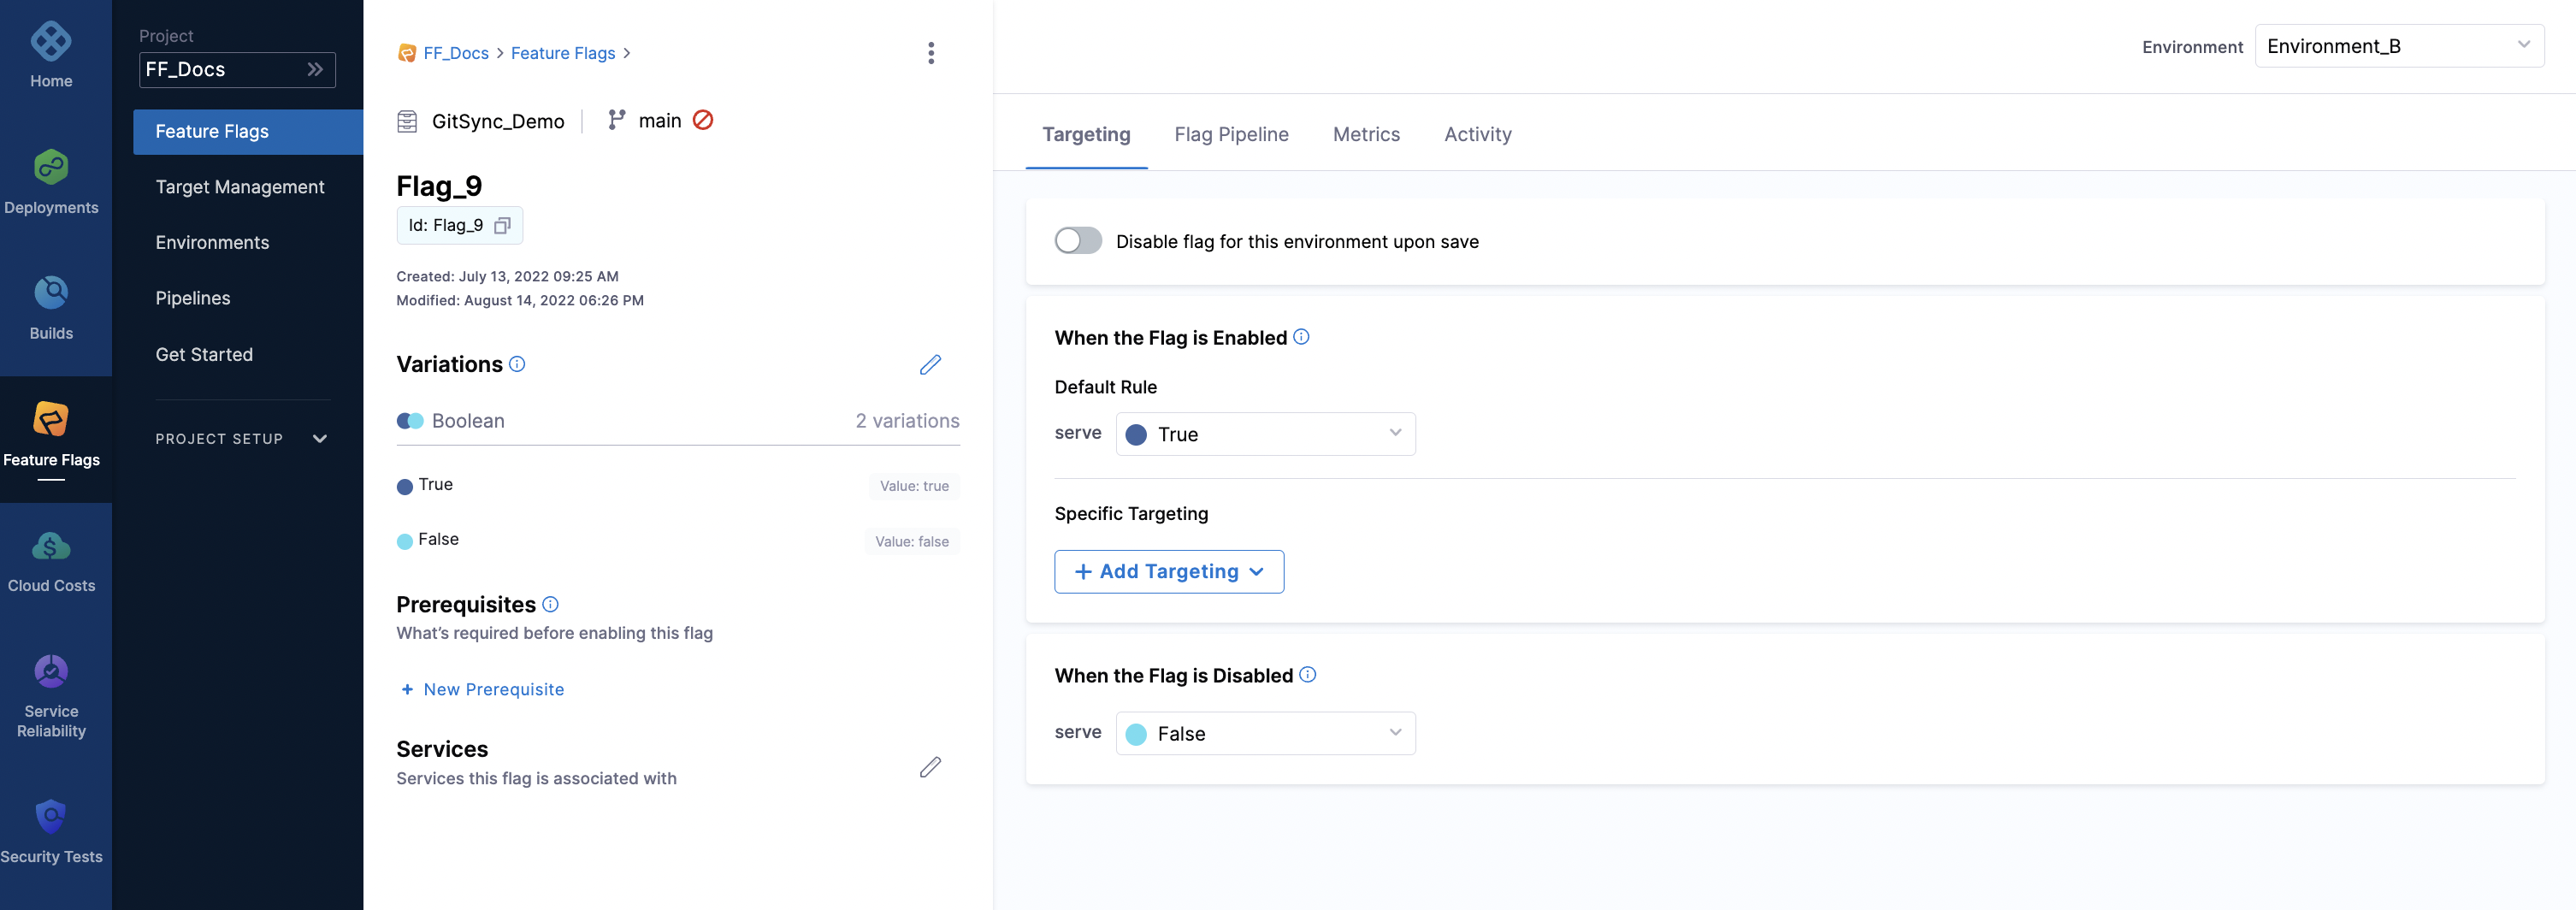The image size is (2576, 910).
Task: Open the Builds module icon
Action: (x=50, y=293)
